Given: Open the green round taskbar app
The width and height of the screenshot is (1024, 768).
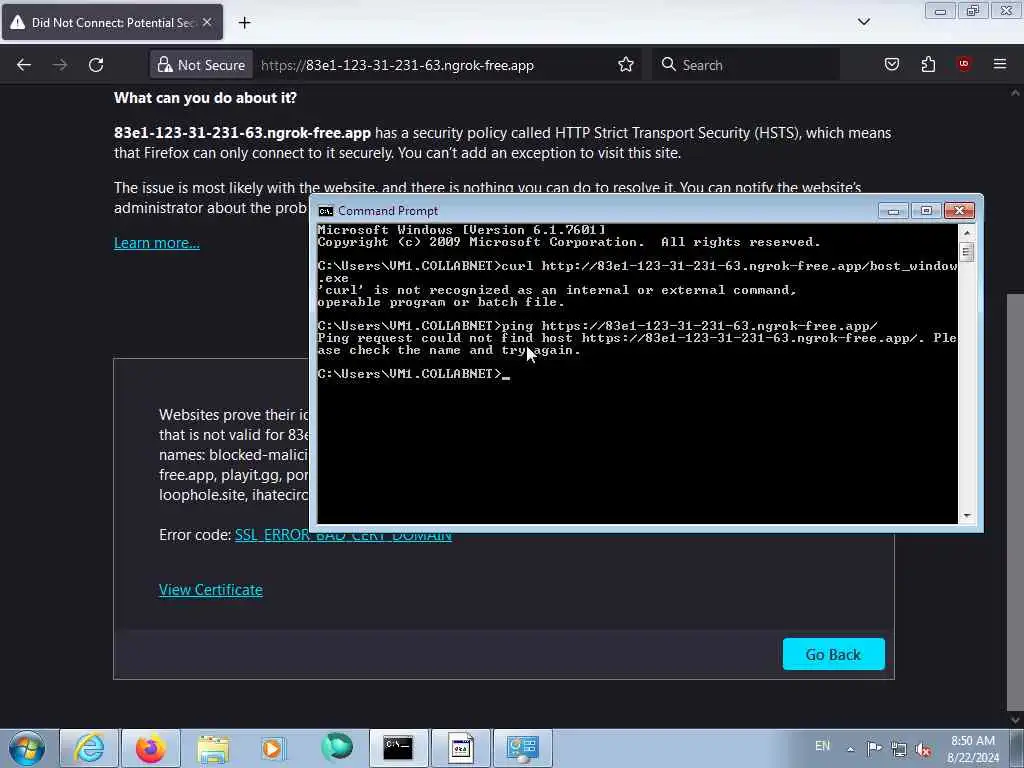Looking at the screenshot, I should [336, 748].
